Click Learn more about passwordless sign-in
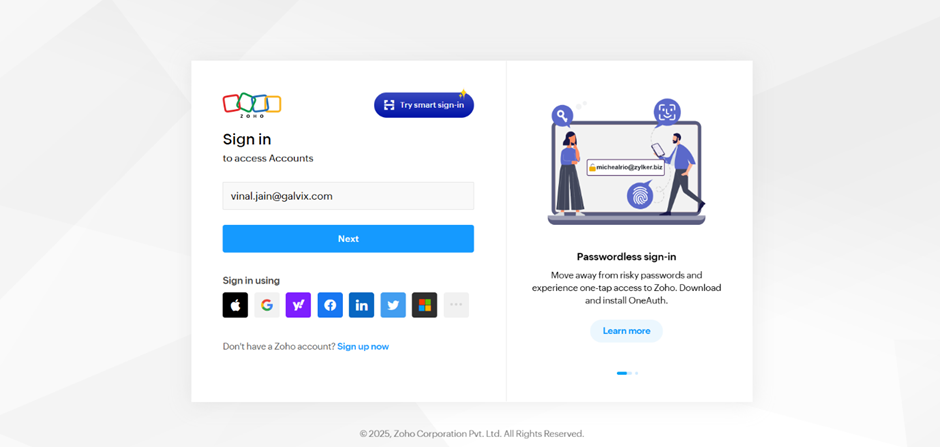This screenshot has height=447, width=940. (626, 331)
